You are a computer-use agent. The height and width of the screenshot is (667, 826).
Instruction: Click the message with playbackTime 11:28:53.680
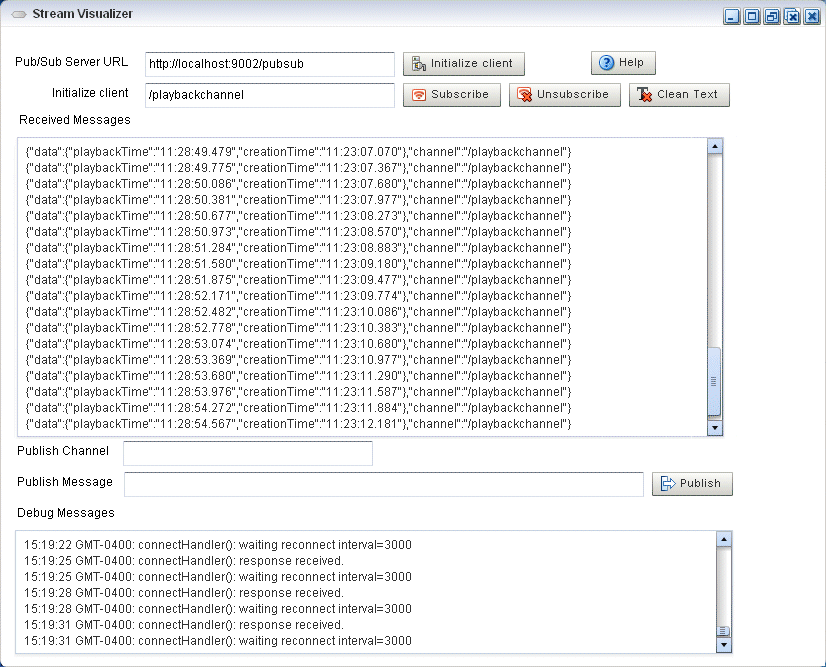click(299, 376)
